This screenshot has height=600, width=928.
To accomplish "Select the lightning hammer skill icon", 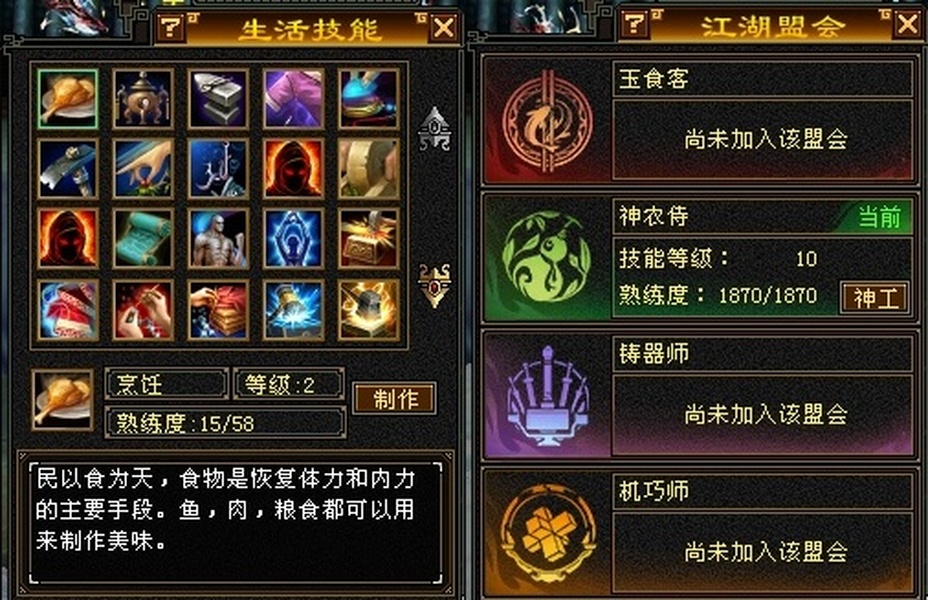I will (x=294, y=309).
